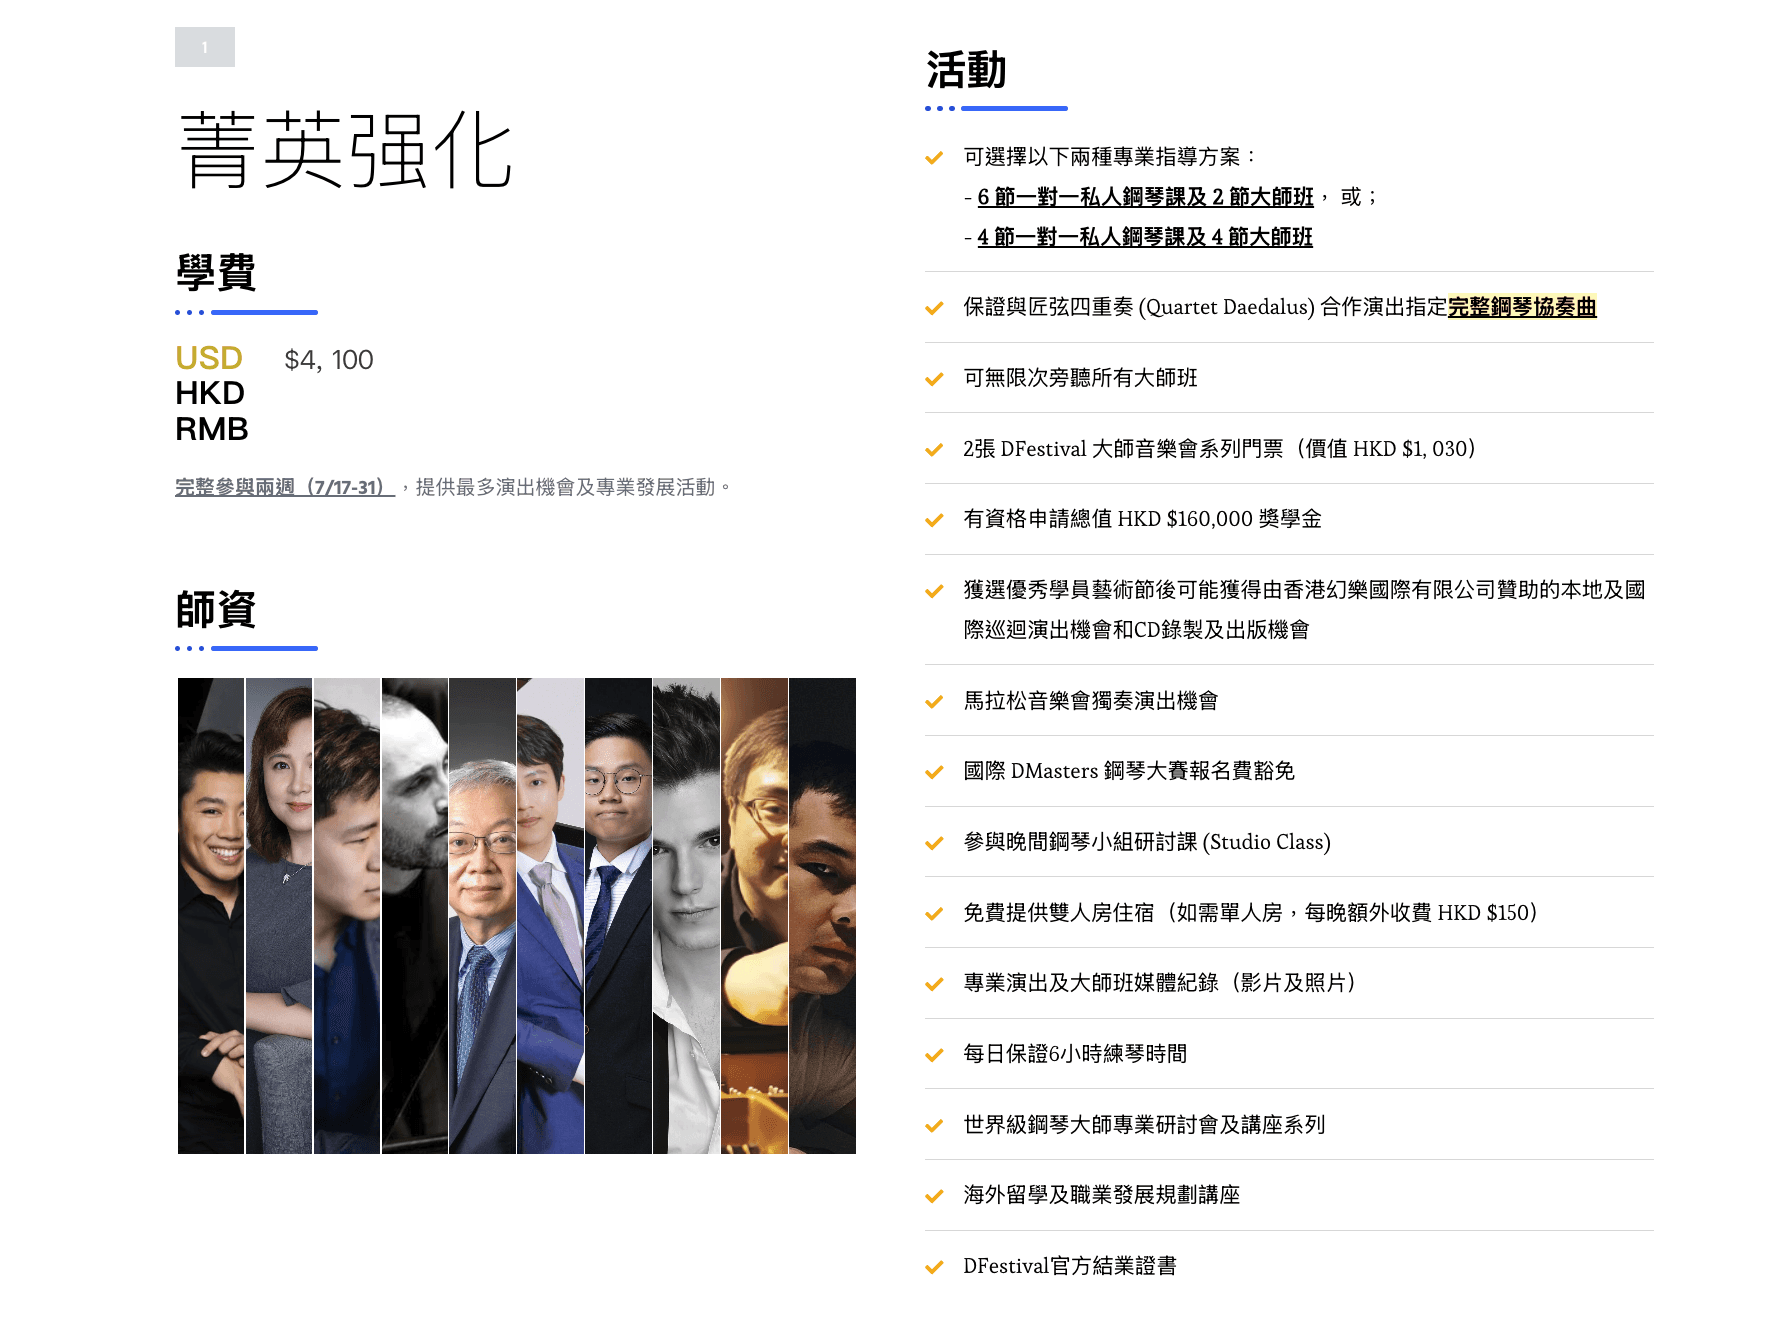Click the 學費 section heading

pos(216,272)
